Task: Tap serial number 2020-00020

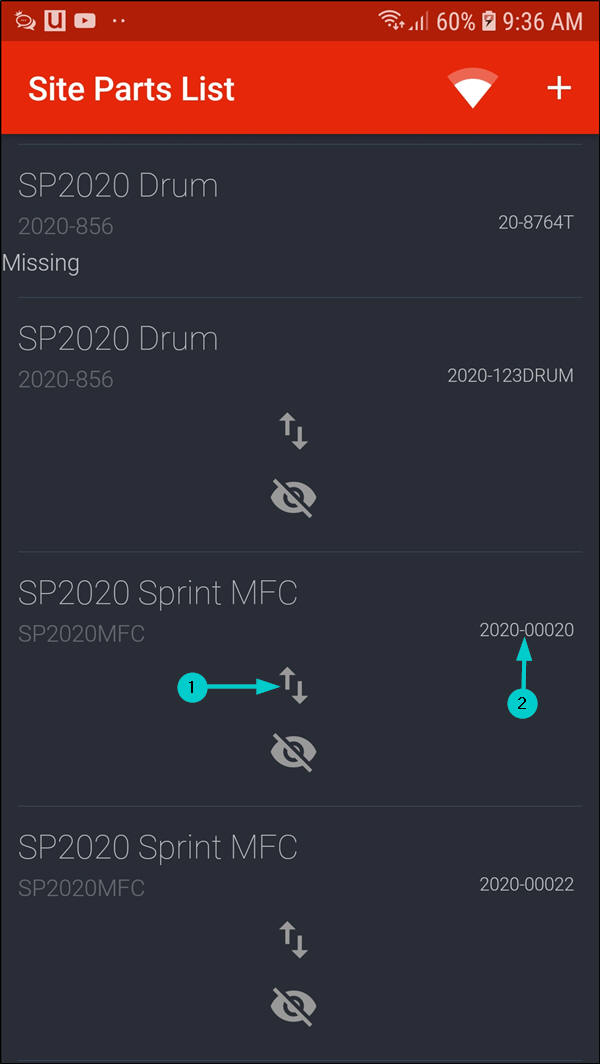Action: (526, 630)
